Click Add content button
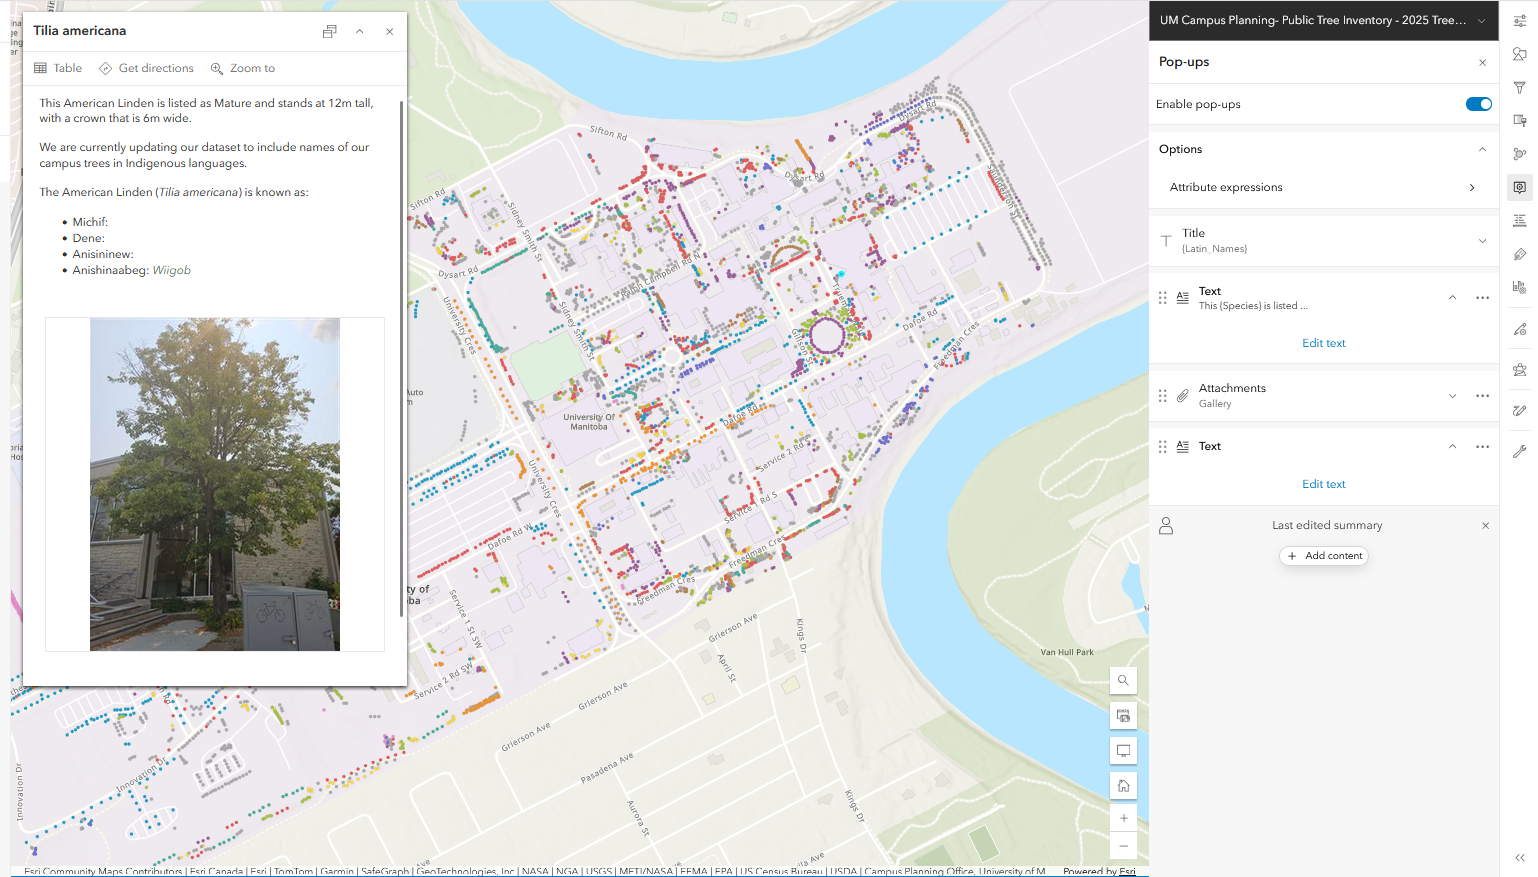This screenshot has width=1538, height=877. click(x=1324, y=556)
